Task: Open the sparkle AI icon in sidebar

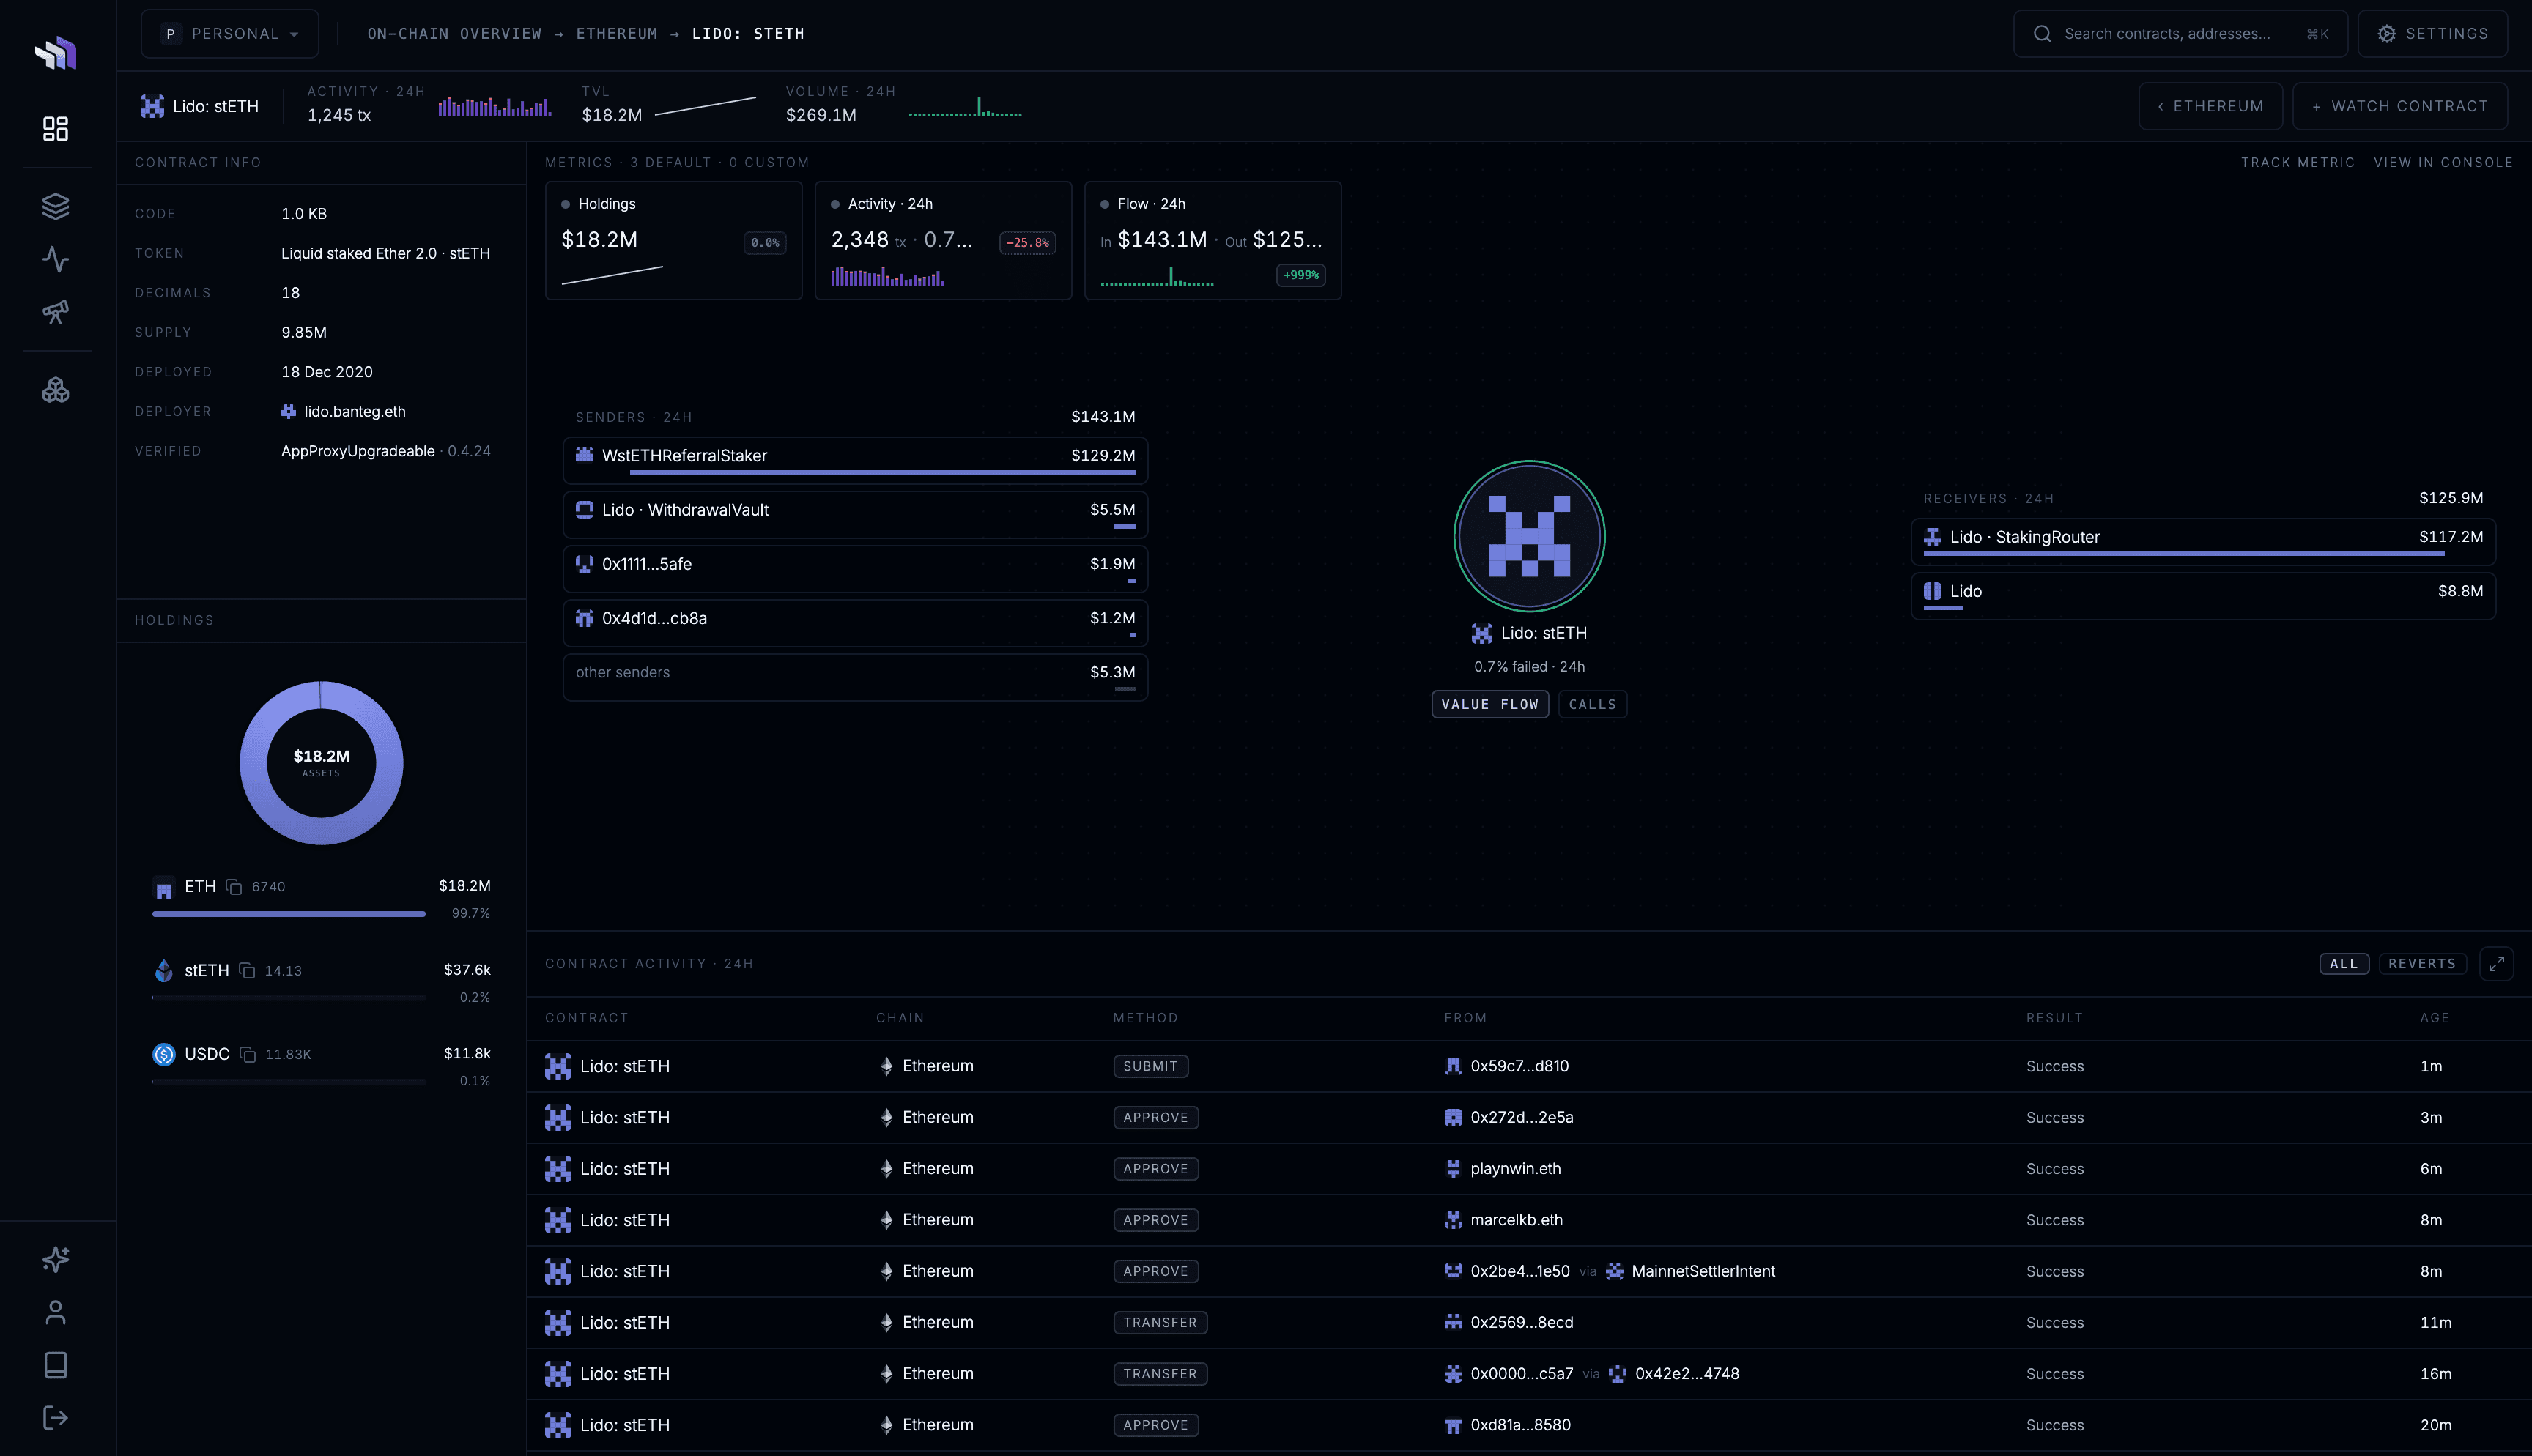Action: [x=56, y=1259]
